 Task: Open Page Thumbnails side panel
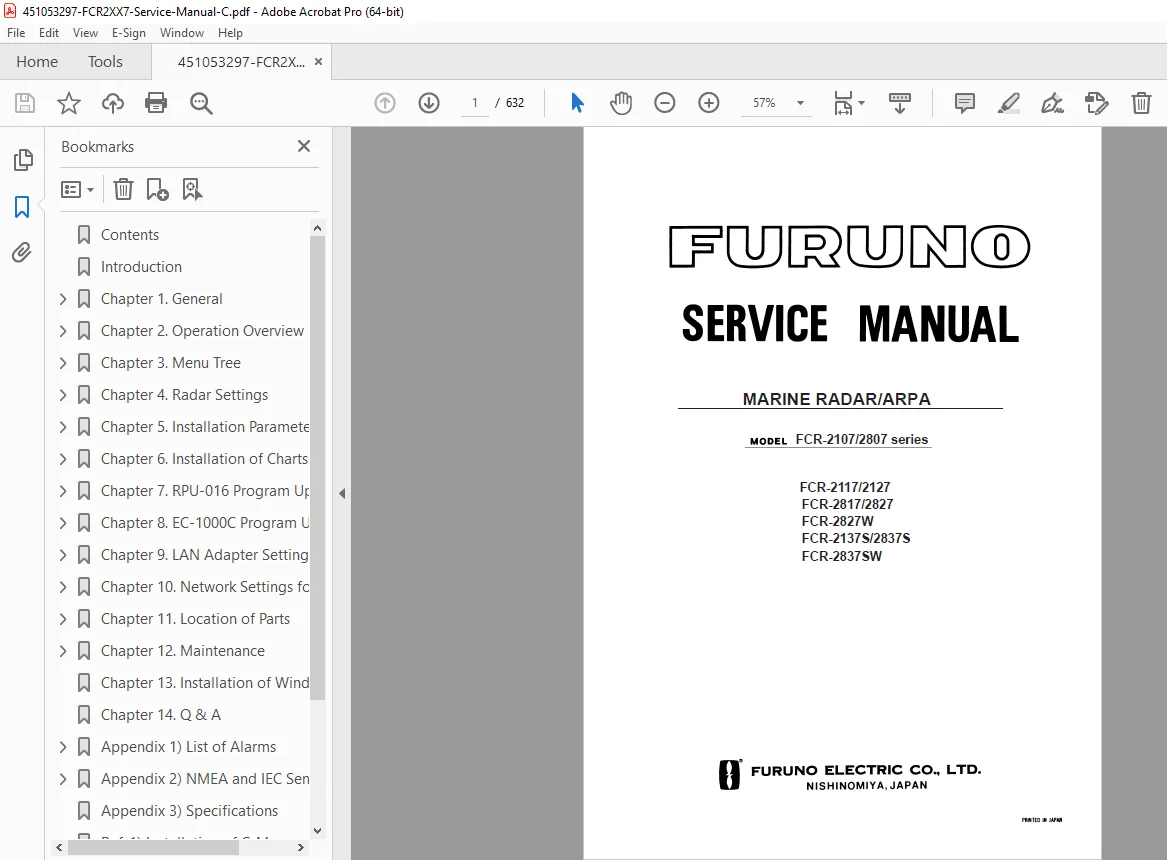(23, 160)
